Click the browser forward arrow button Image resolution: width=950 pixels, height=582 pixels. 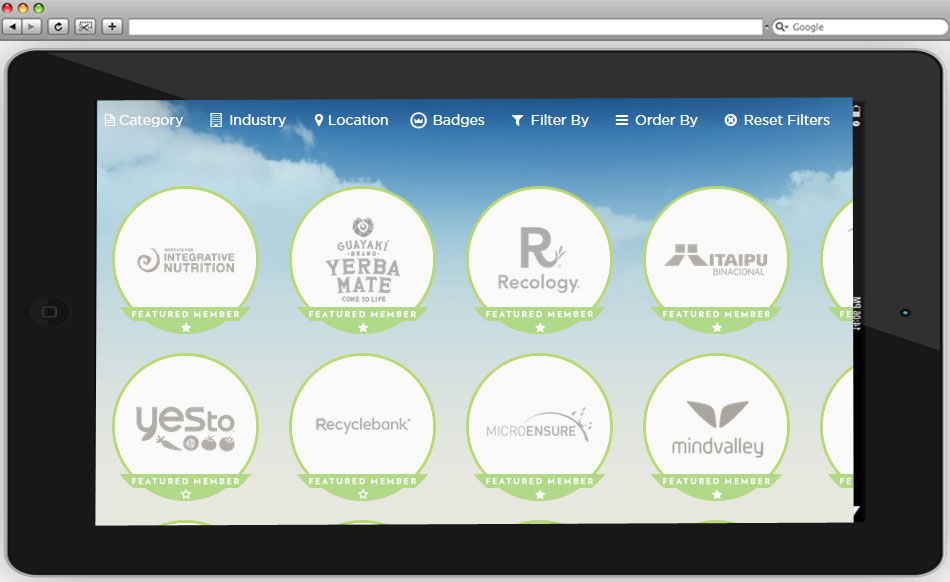click(x=33, y=27)
